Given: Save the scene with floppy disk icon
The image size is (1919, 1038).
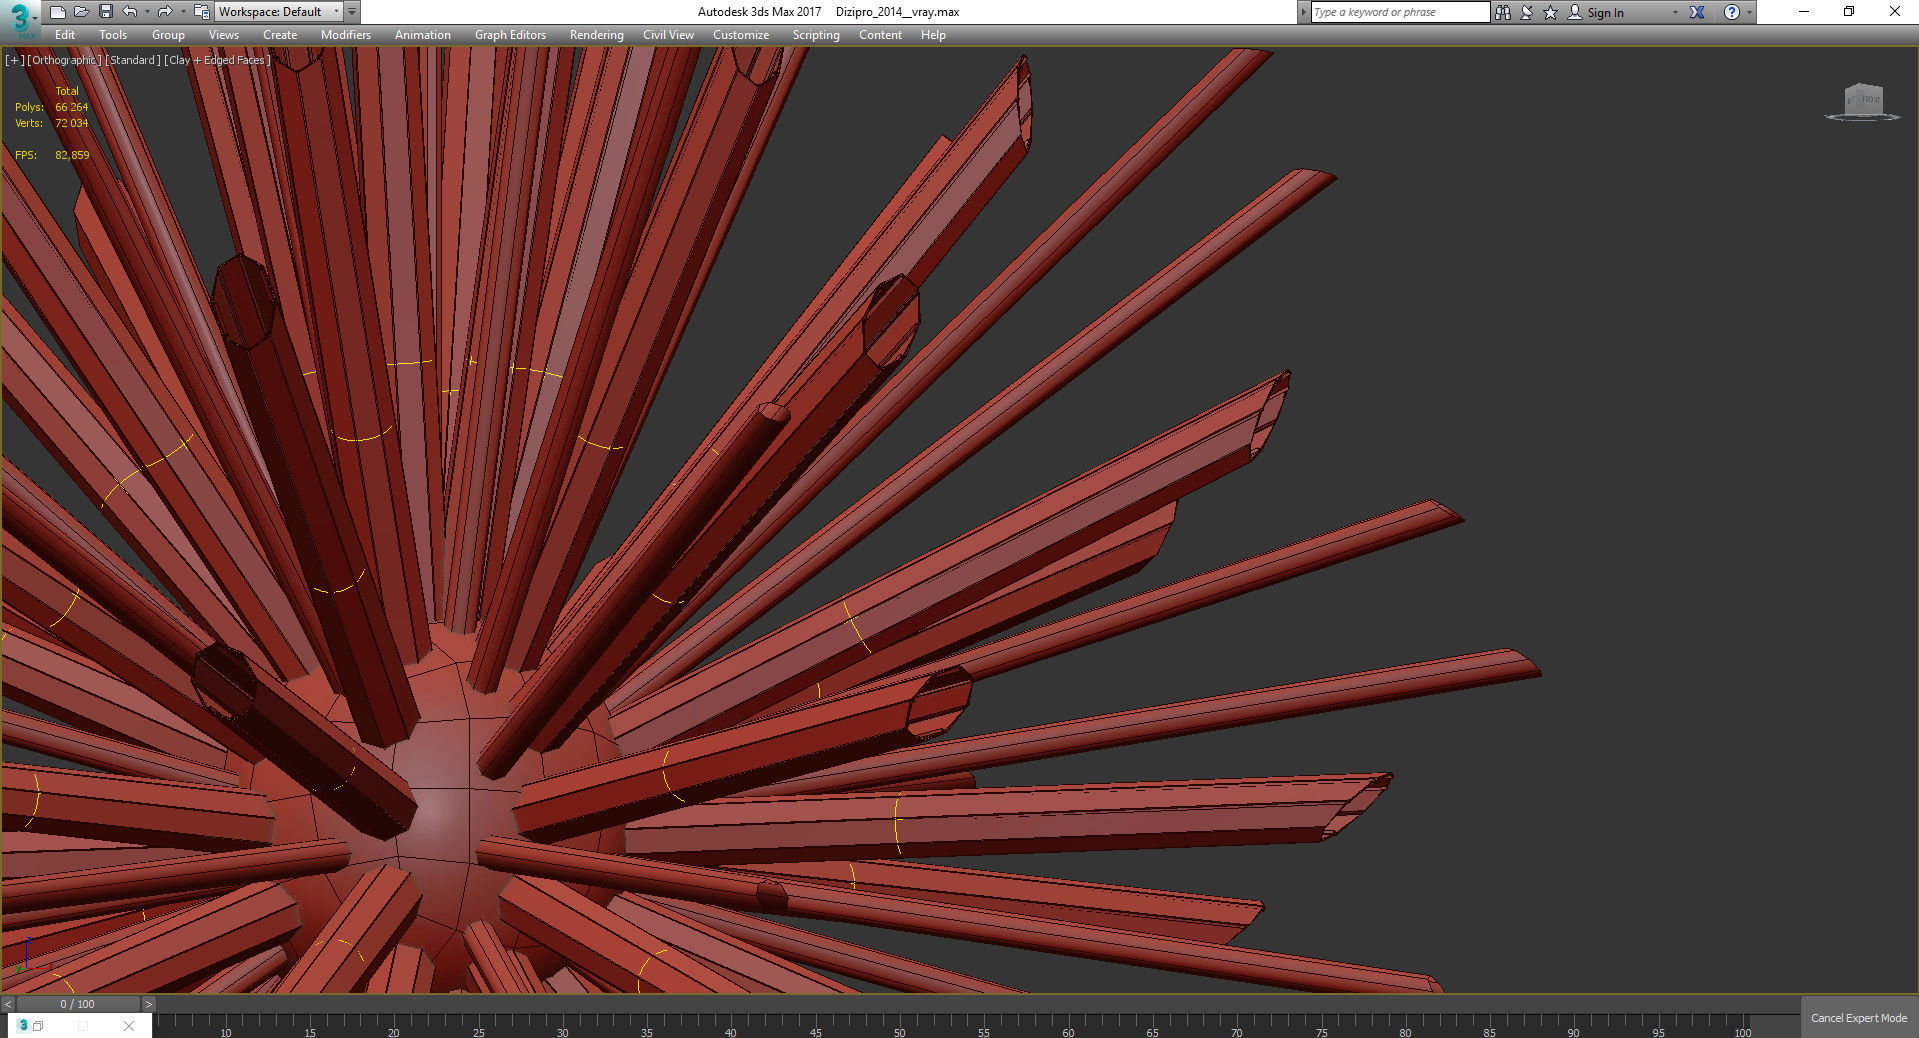Looking at the screenshot, I should (x=105, y=12).
